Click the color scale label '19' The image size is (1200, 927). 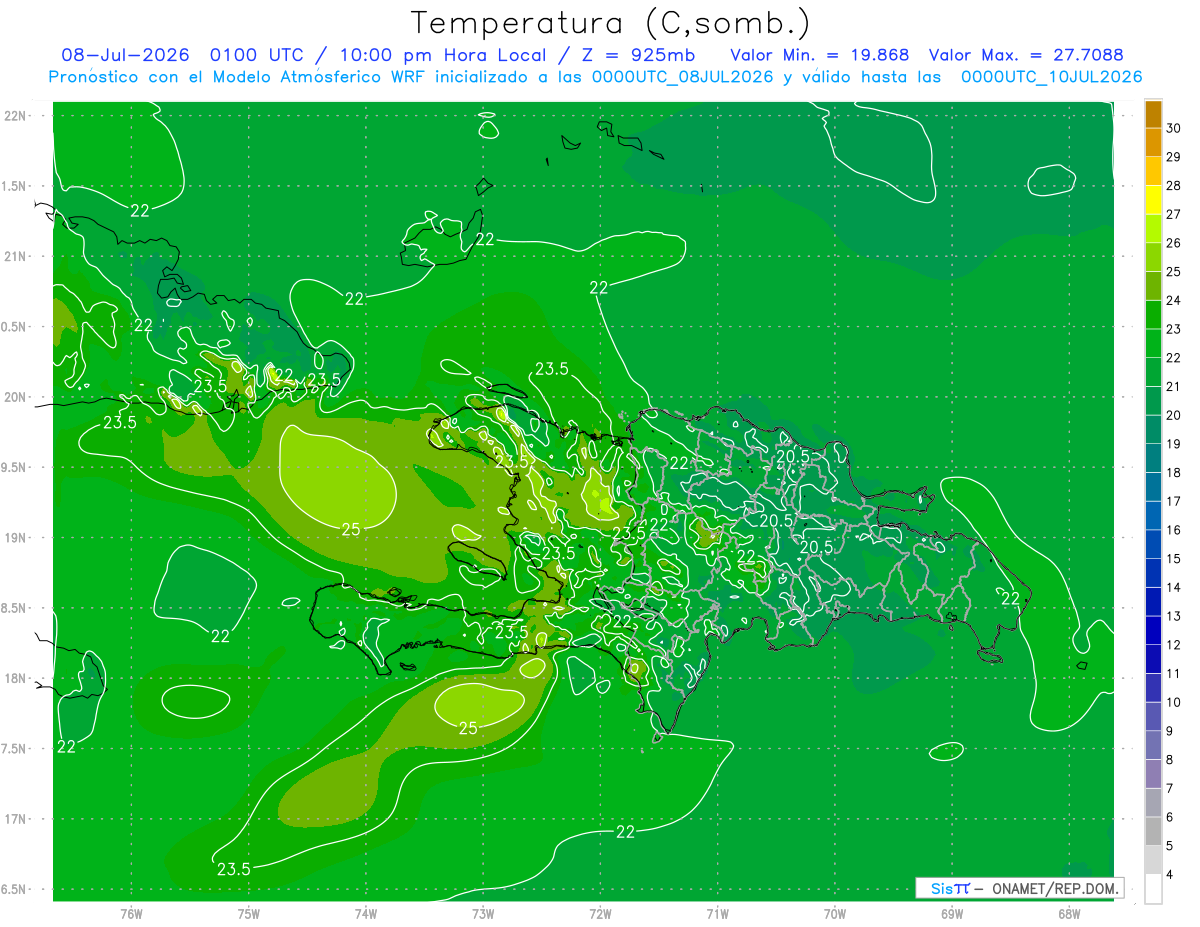coord(1174,444)
